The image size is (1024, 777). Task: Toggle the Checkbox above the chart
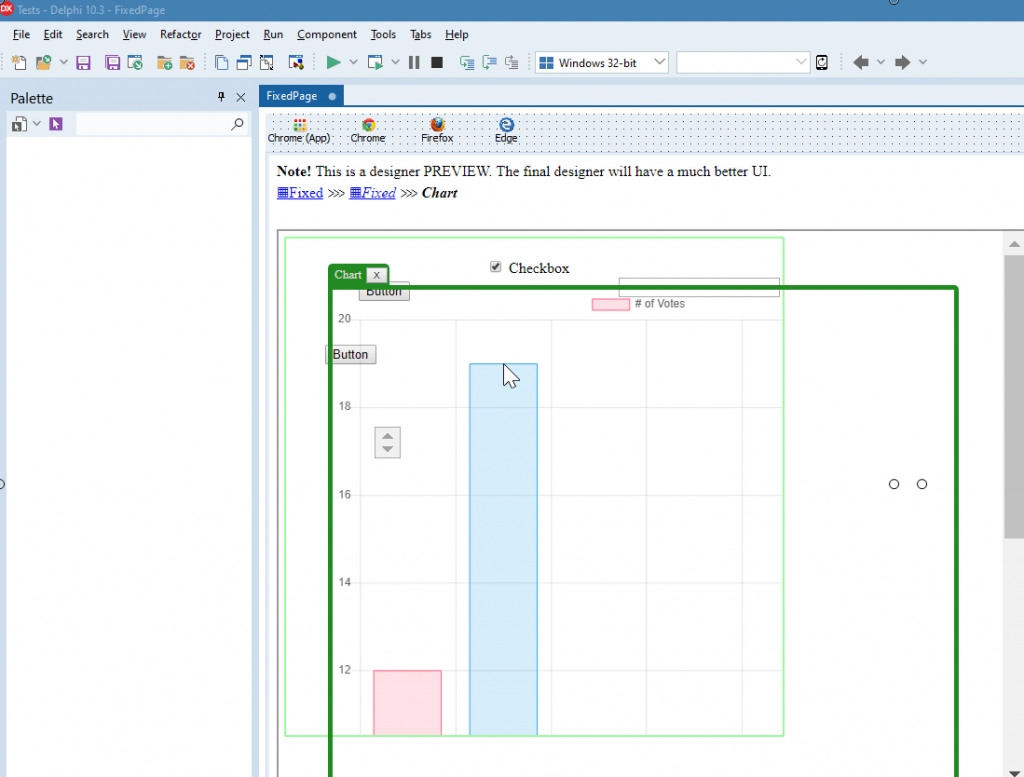click(495, 267)
